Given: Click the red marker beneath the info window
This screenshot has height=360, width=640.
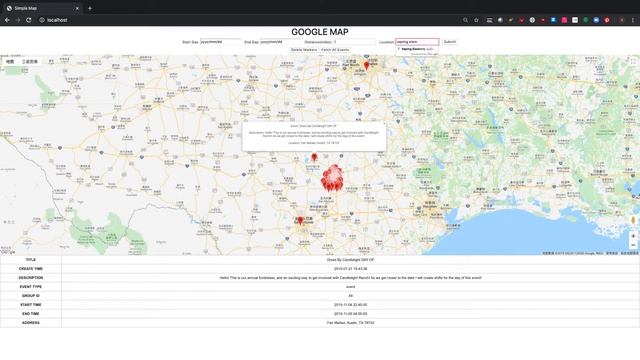Looking at the screenshot, I should (x=314, y=157).
